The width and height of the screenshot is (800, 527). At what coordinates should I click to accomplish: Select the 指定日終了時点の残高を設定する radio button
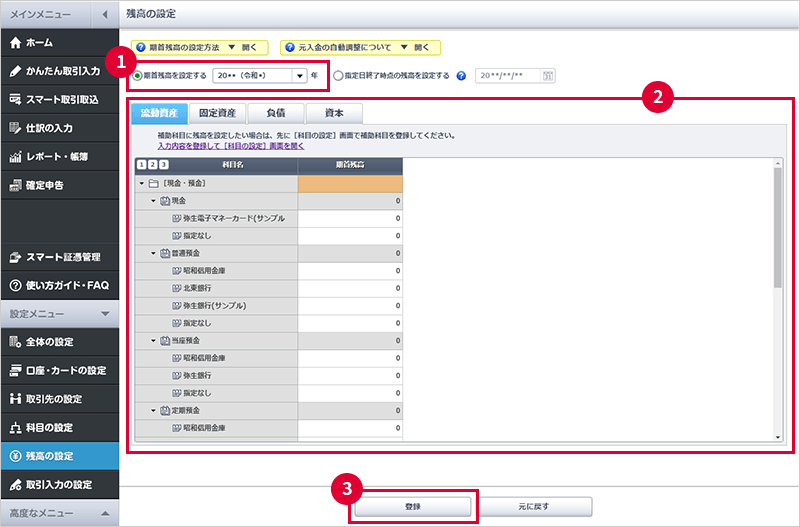tap(337, 75)
